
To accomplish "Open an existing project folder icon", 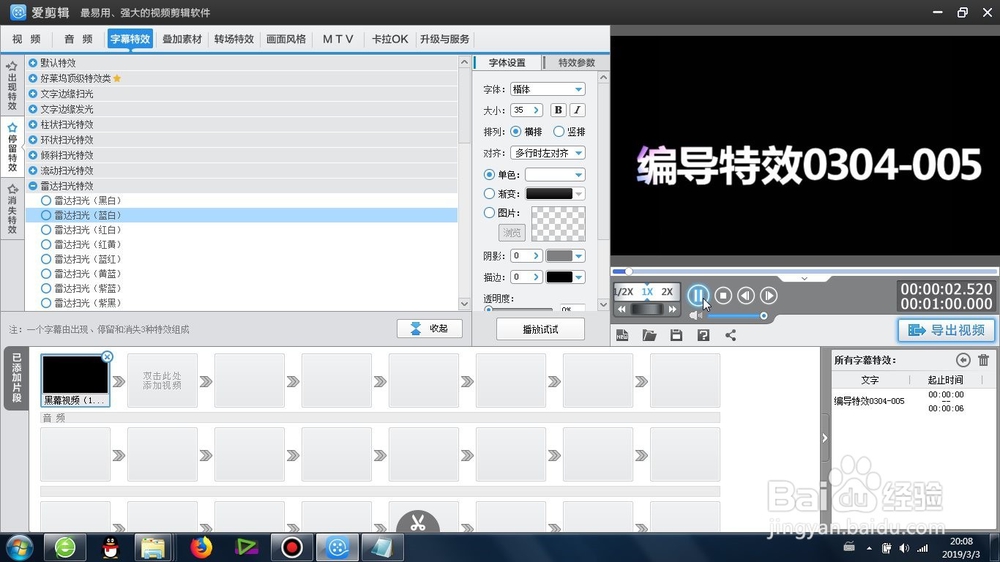I will point(649,335).
